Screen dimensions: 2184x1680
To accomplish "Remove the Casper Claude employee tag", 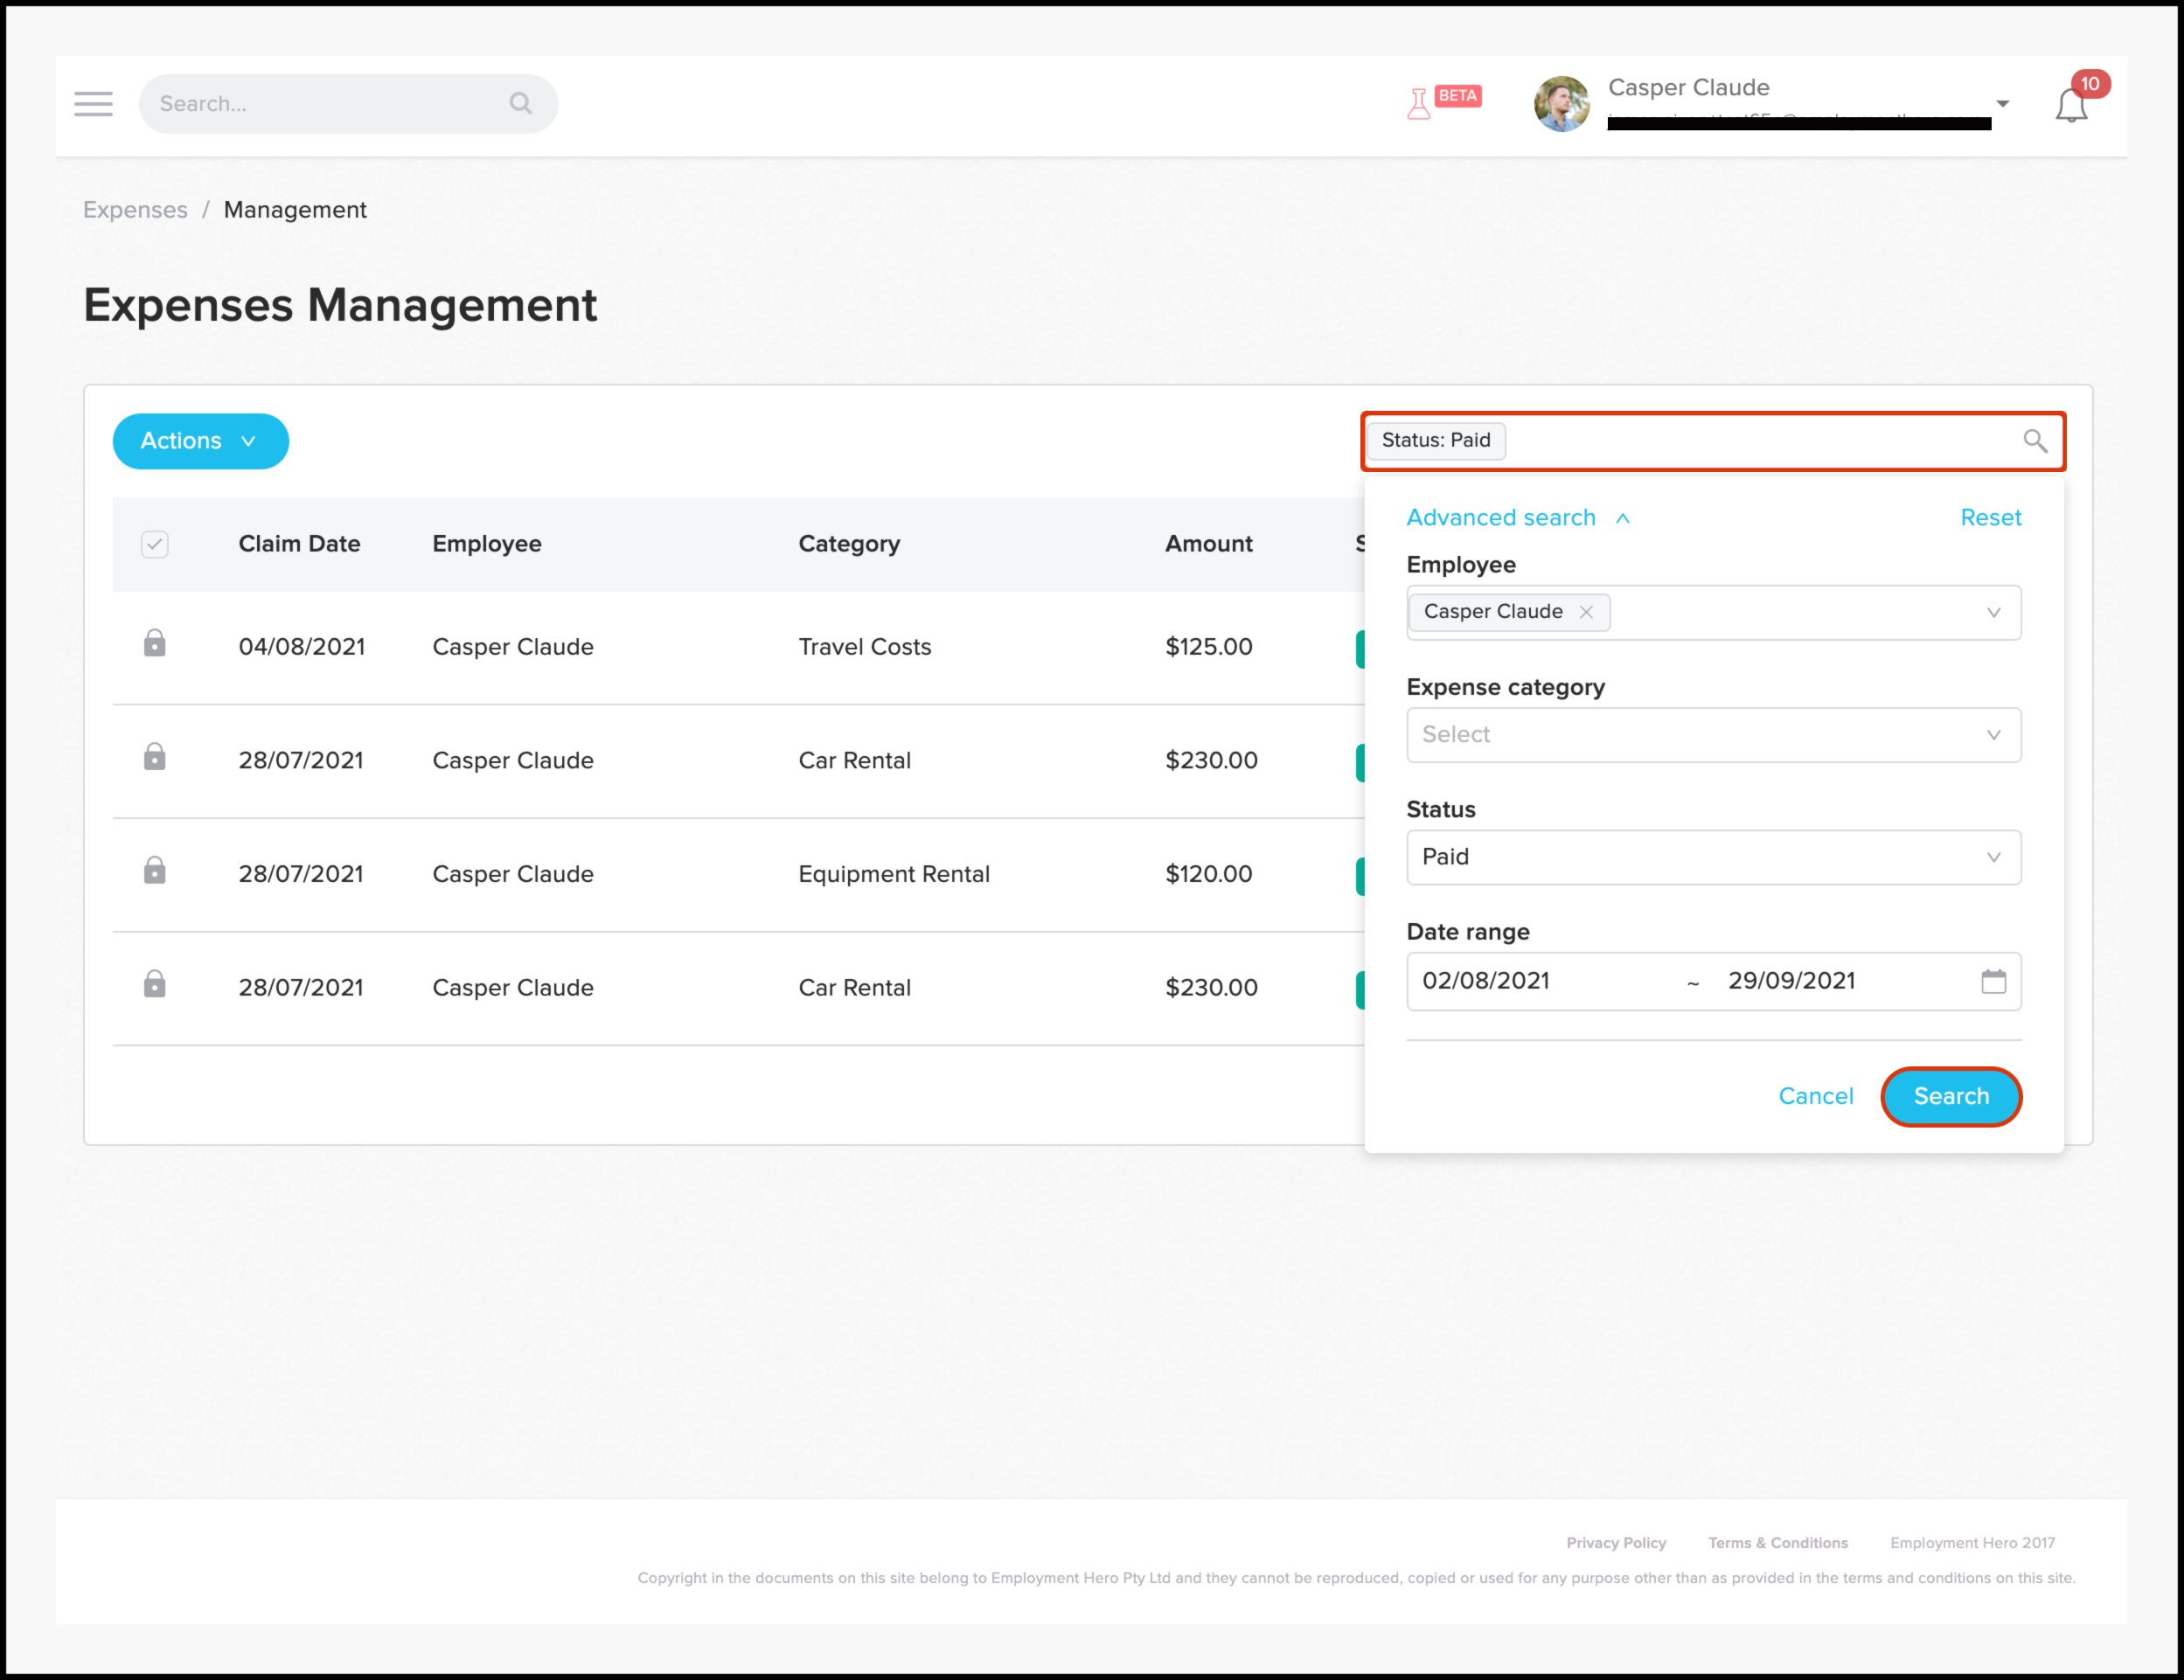I will (1586, 612).
